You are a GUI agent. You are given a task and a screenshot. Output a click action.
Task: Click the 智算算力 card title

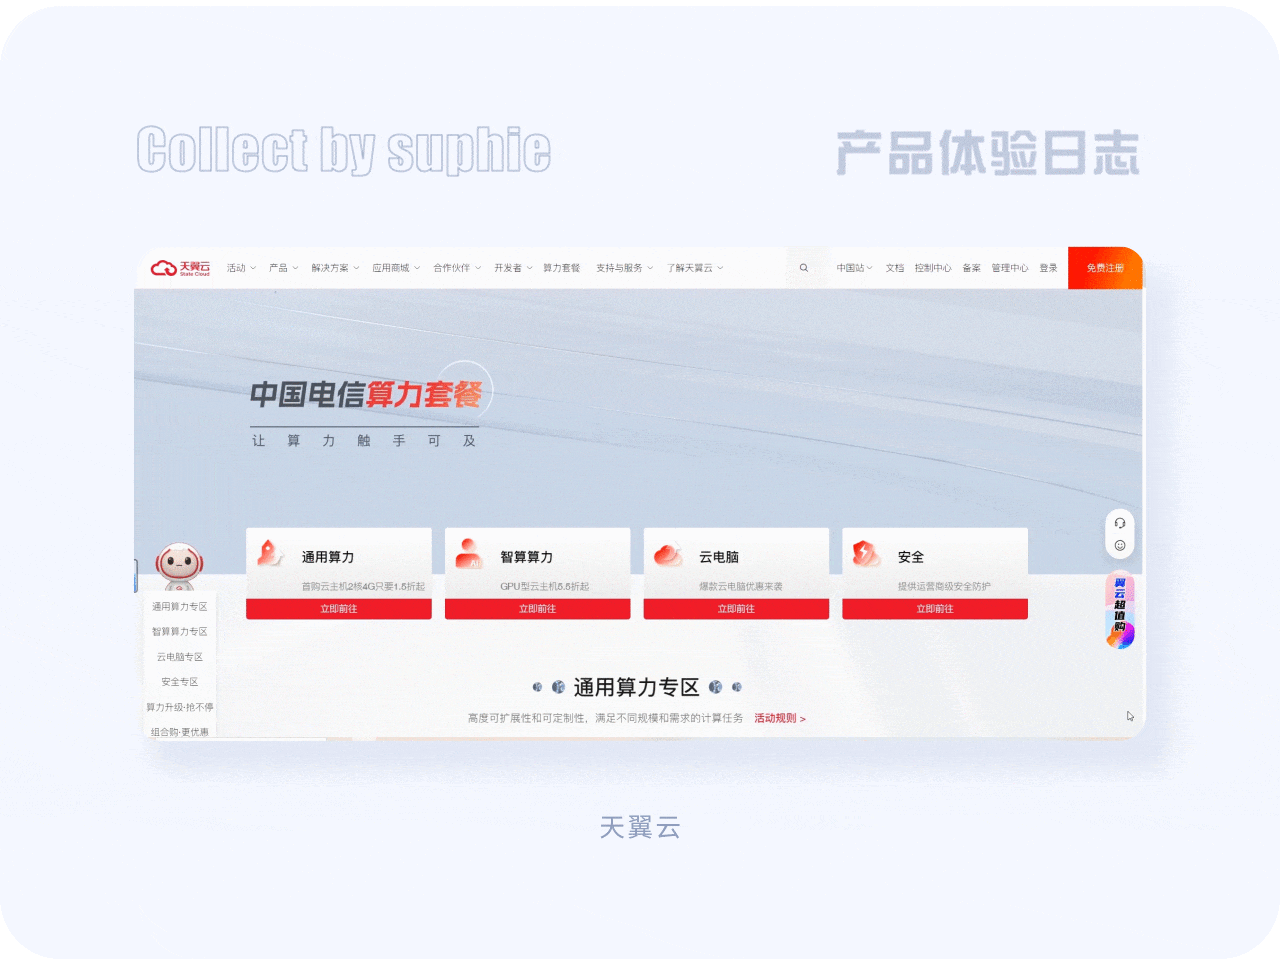[x=527, y=557]
